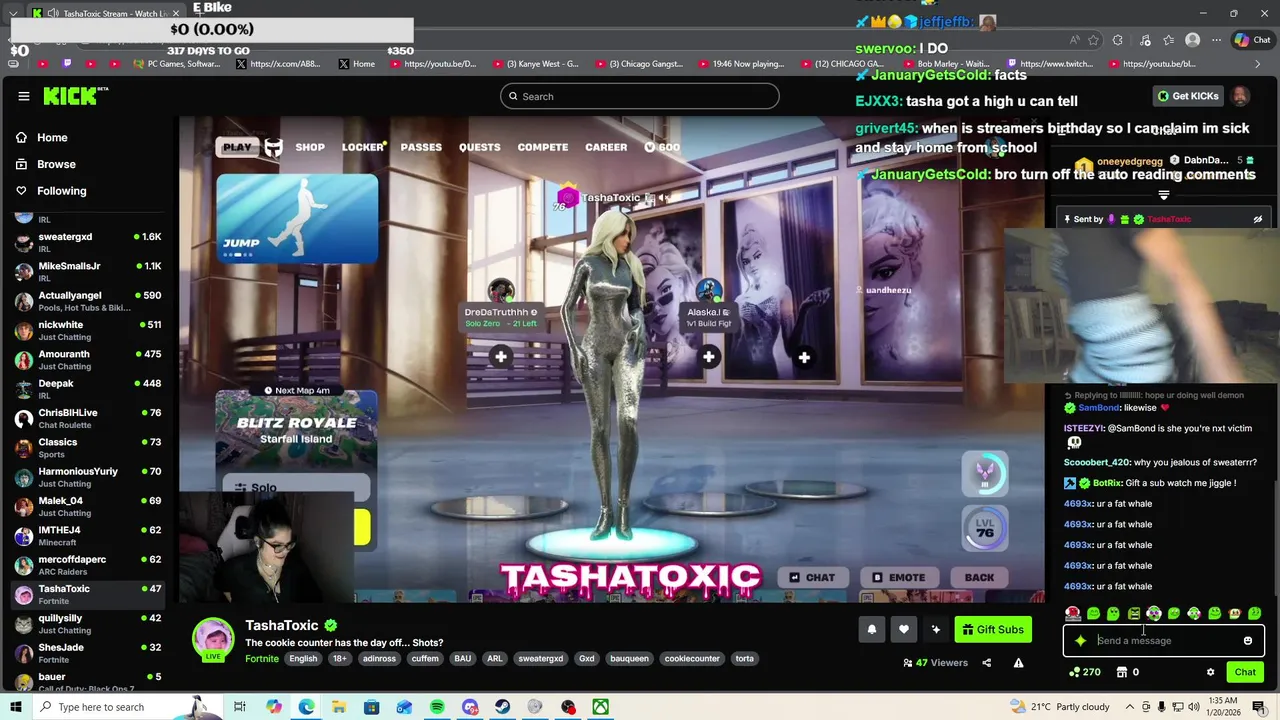Expand the pinned gift banner chevron
The width and height of the screenshot is (1280, 720).
click(x=1163, y=195)
